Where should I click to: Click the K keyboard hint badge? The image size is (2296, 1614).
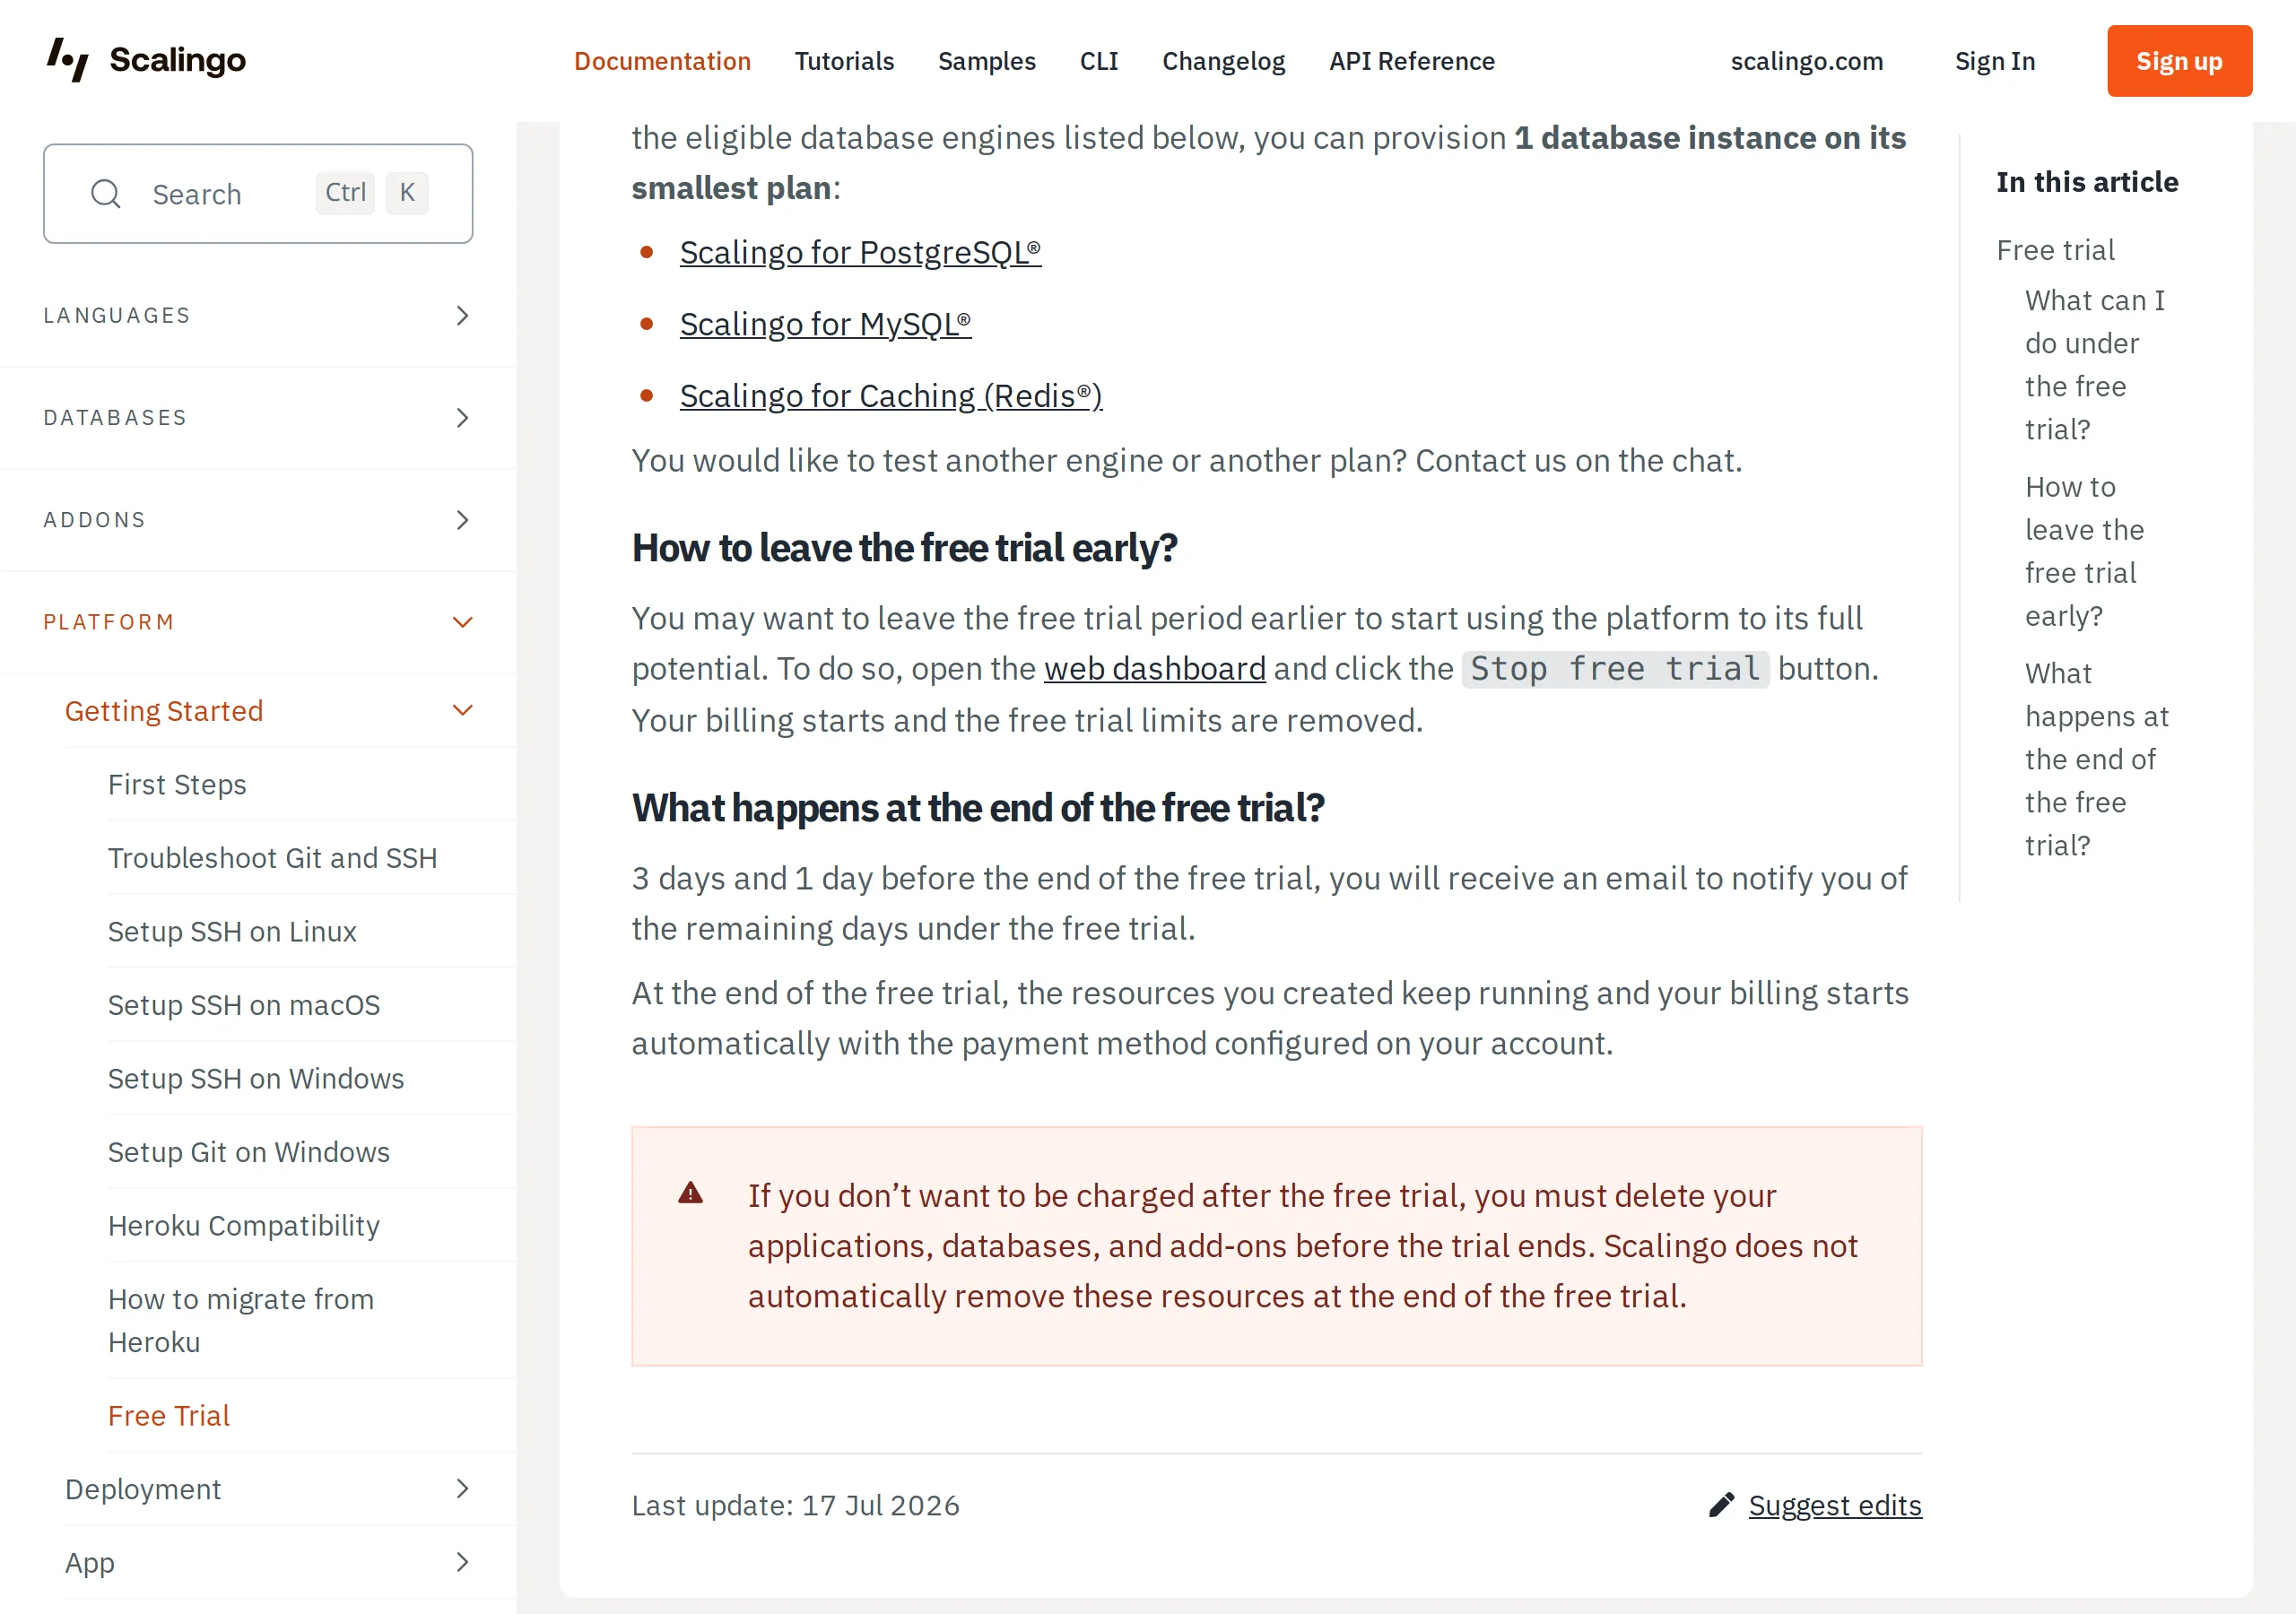pos(407,193)
